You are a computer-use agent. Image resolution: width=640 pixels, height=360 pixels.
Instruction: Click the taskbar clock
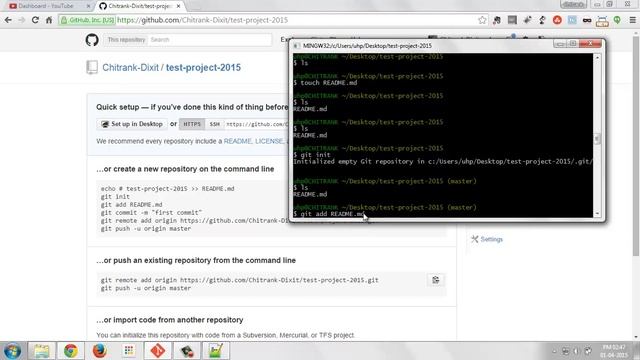pyautogui.click(x=614, y=351)
